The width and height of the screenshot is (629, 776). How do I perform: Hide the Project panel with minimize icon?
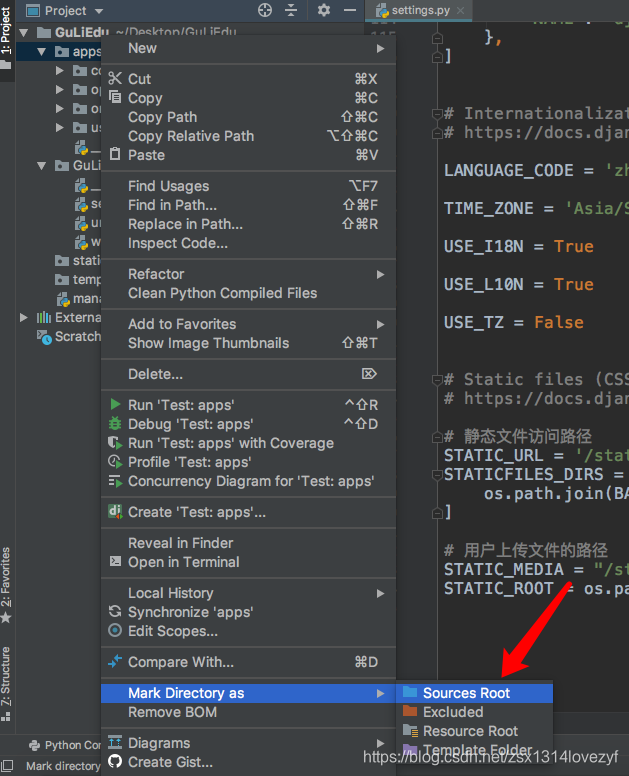[350, 10]
